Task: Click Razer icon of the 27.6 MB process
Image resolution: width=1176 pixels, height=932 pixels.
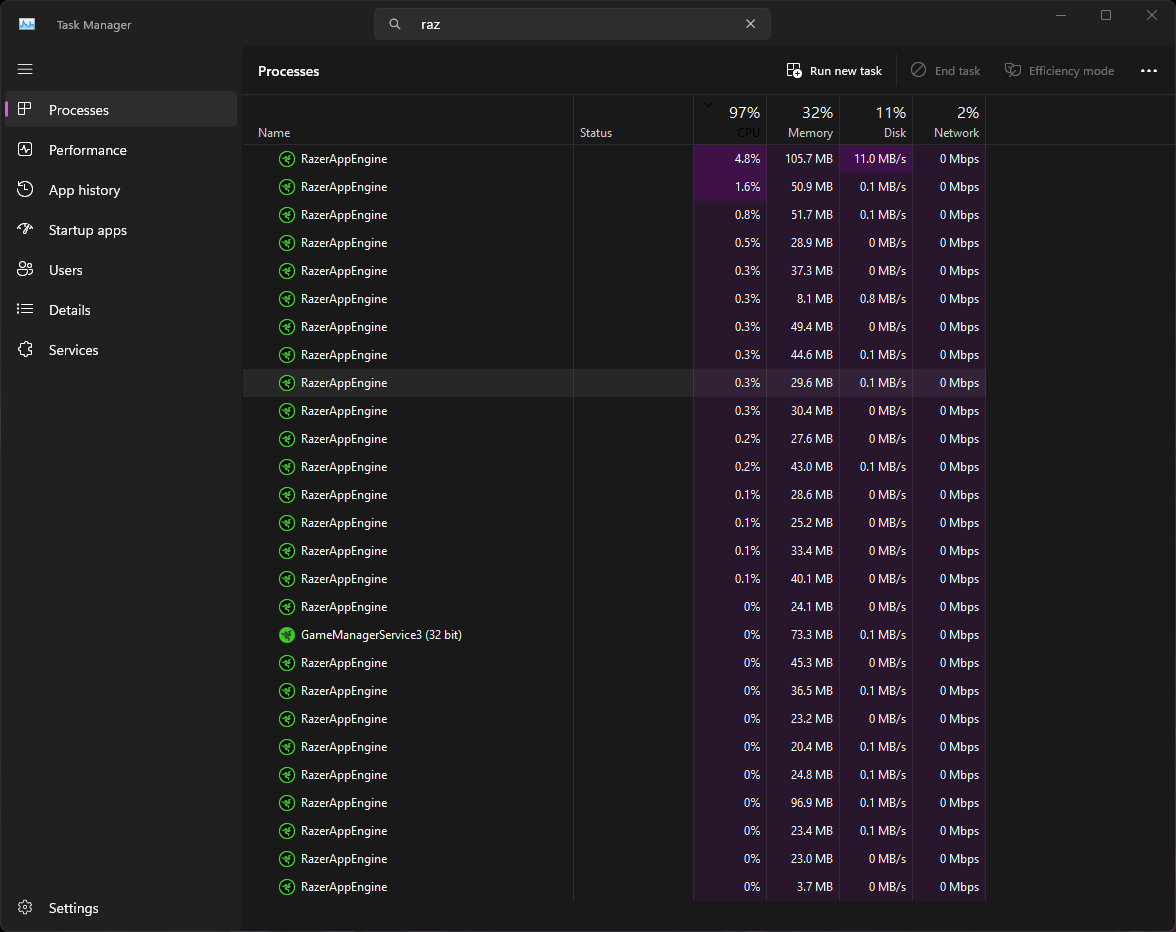Action: click(x=286, y=439)
